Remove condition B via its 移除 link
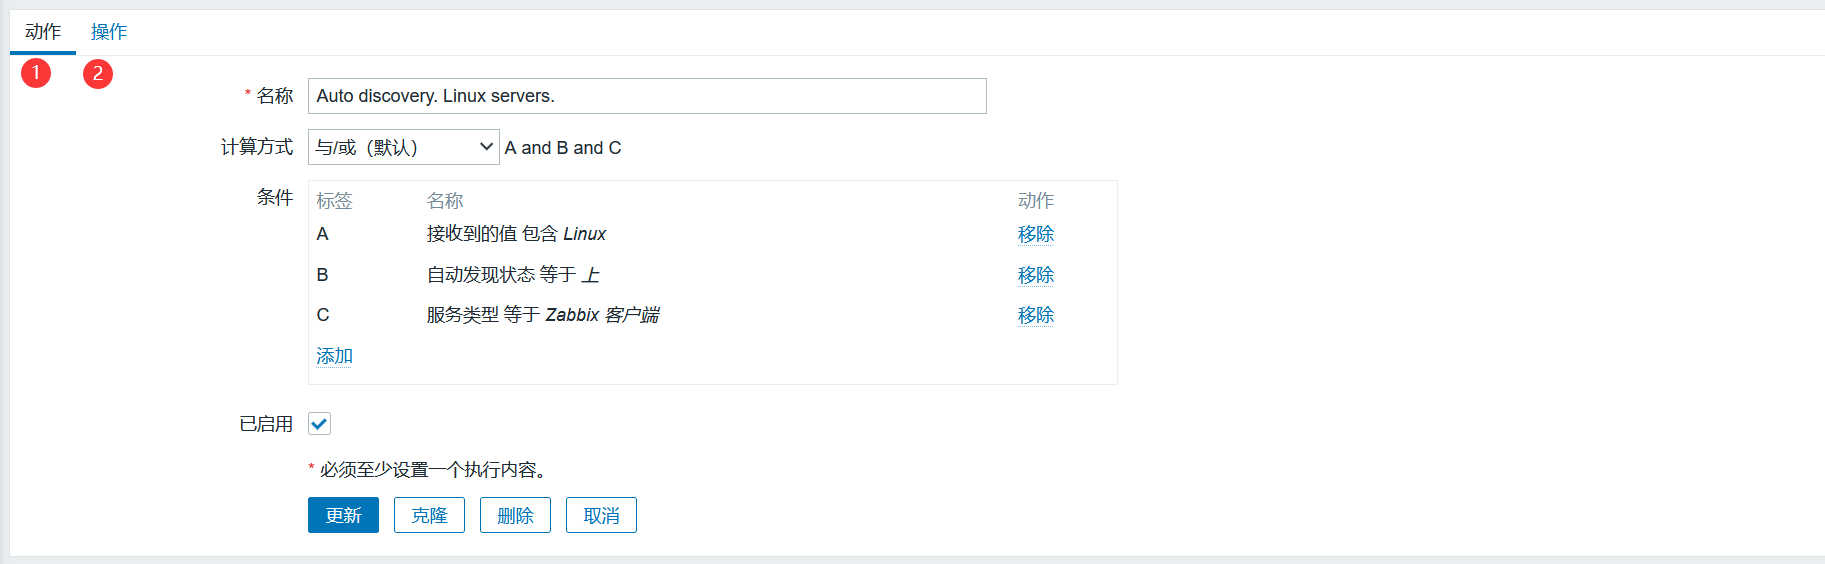 coord(1036,275)
